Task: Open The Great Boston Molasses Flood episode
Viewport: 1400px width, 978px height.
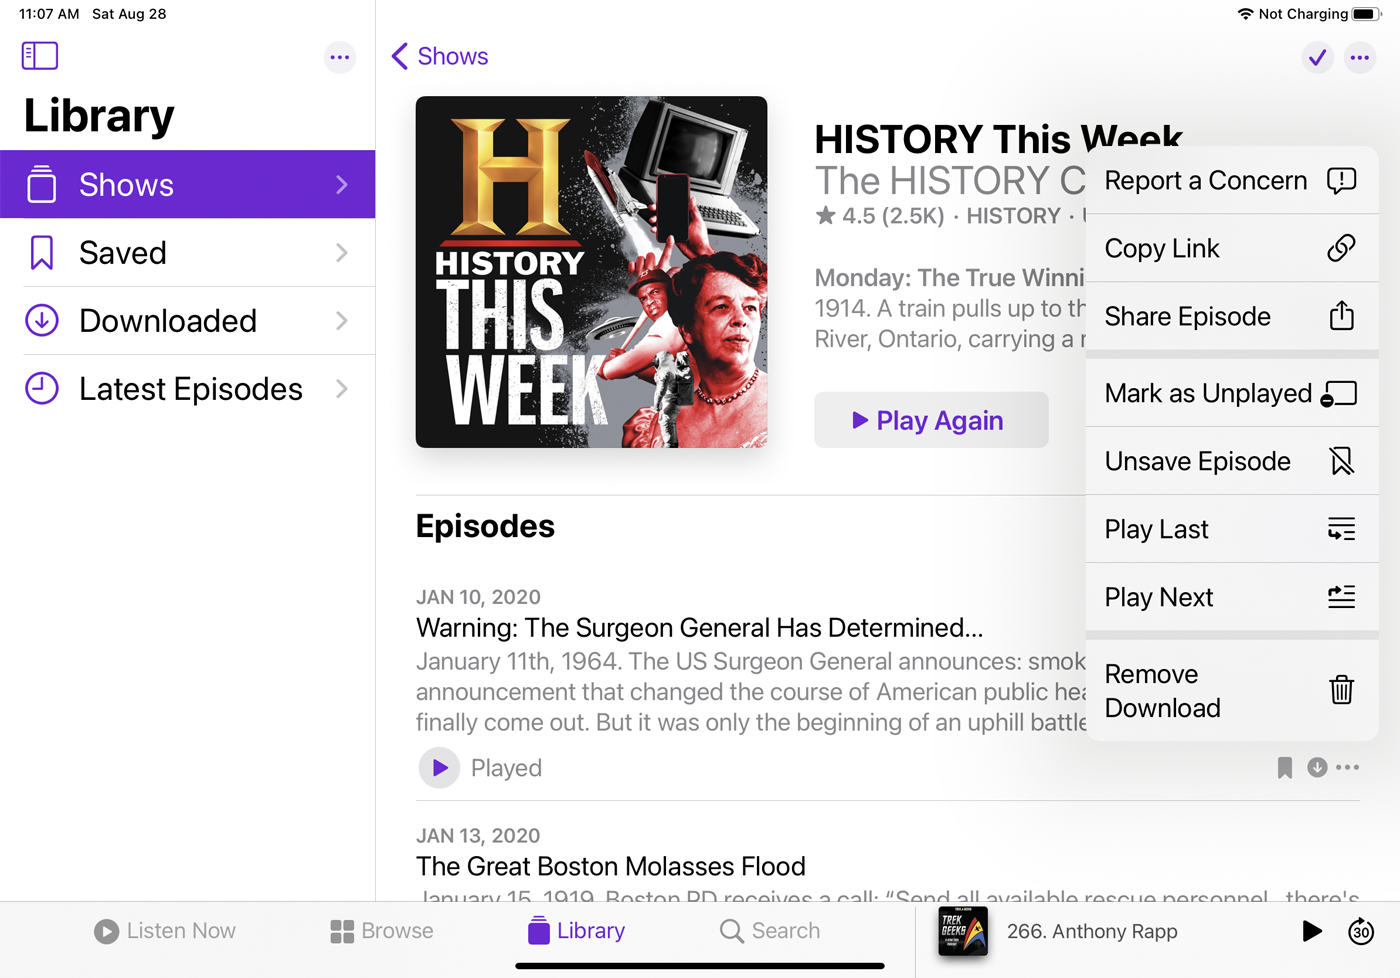Action: click(x=610, y=866)
